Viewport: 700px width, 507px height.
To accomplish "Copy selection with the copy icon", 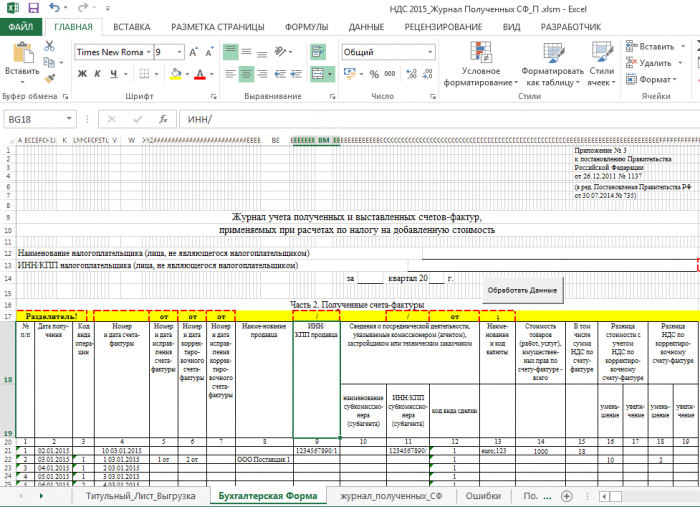I will point(49,62).
